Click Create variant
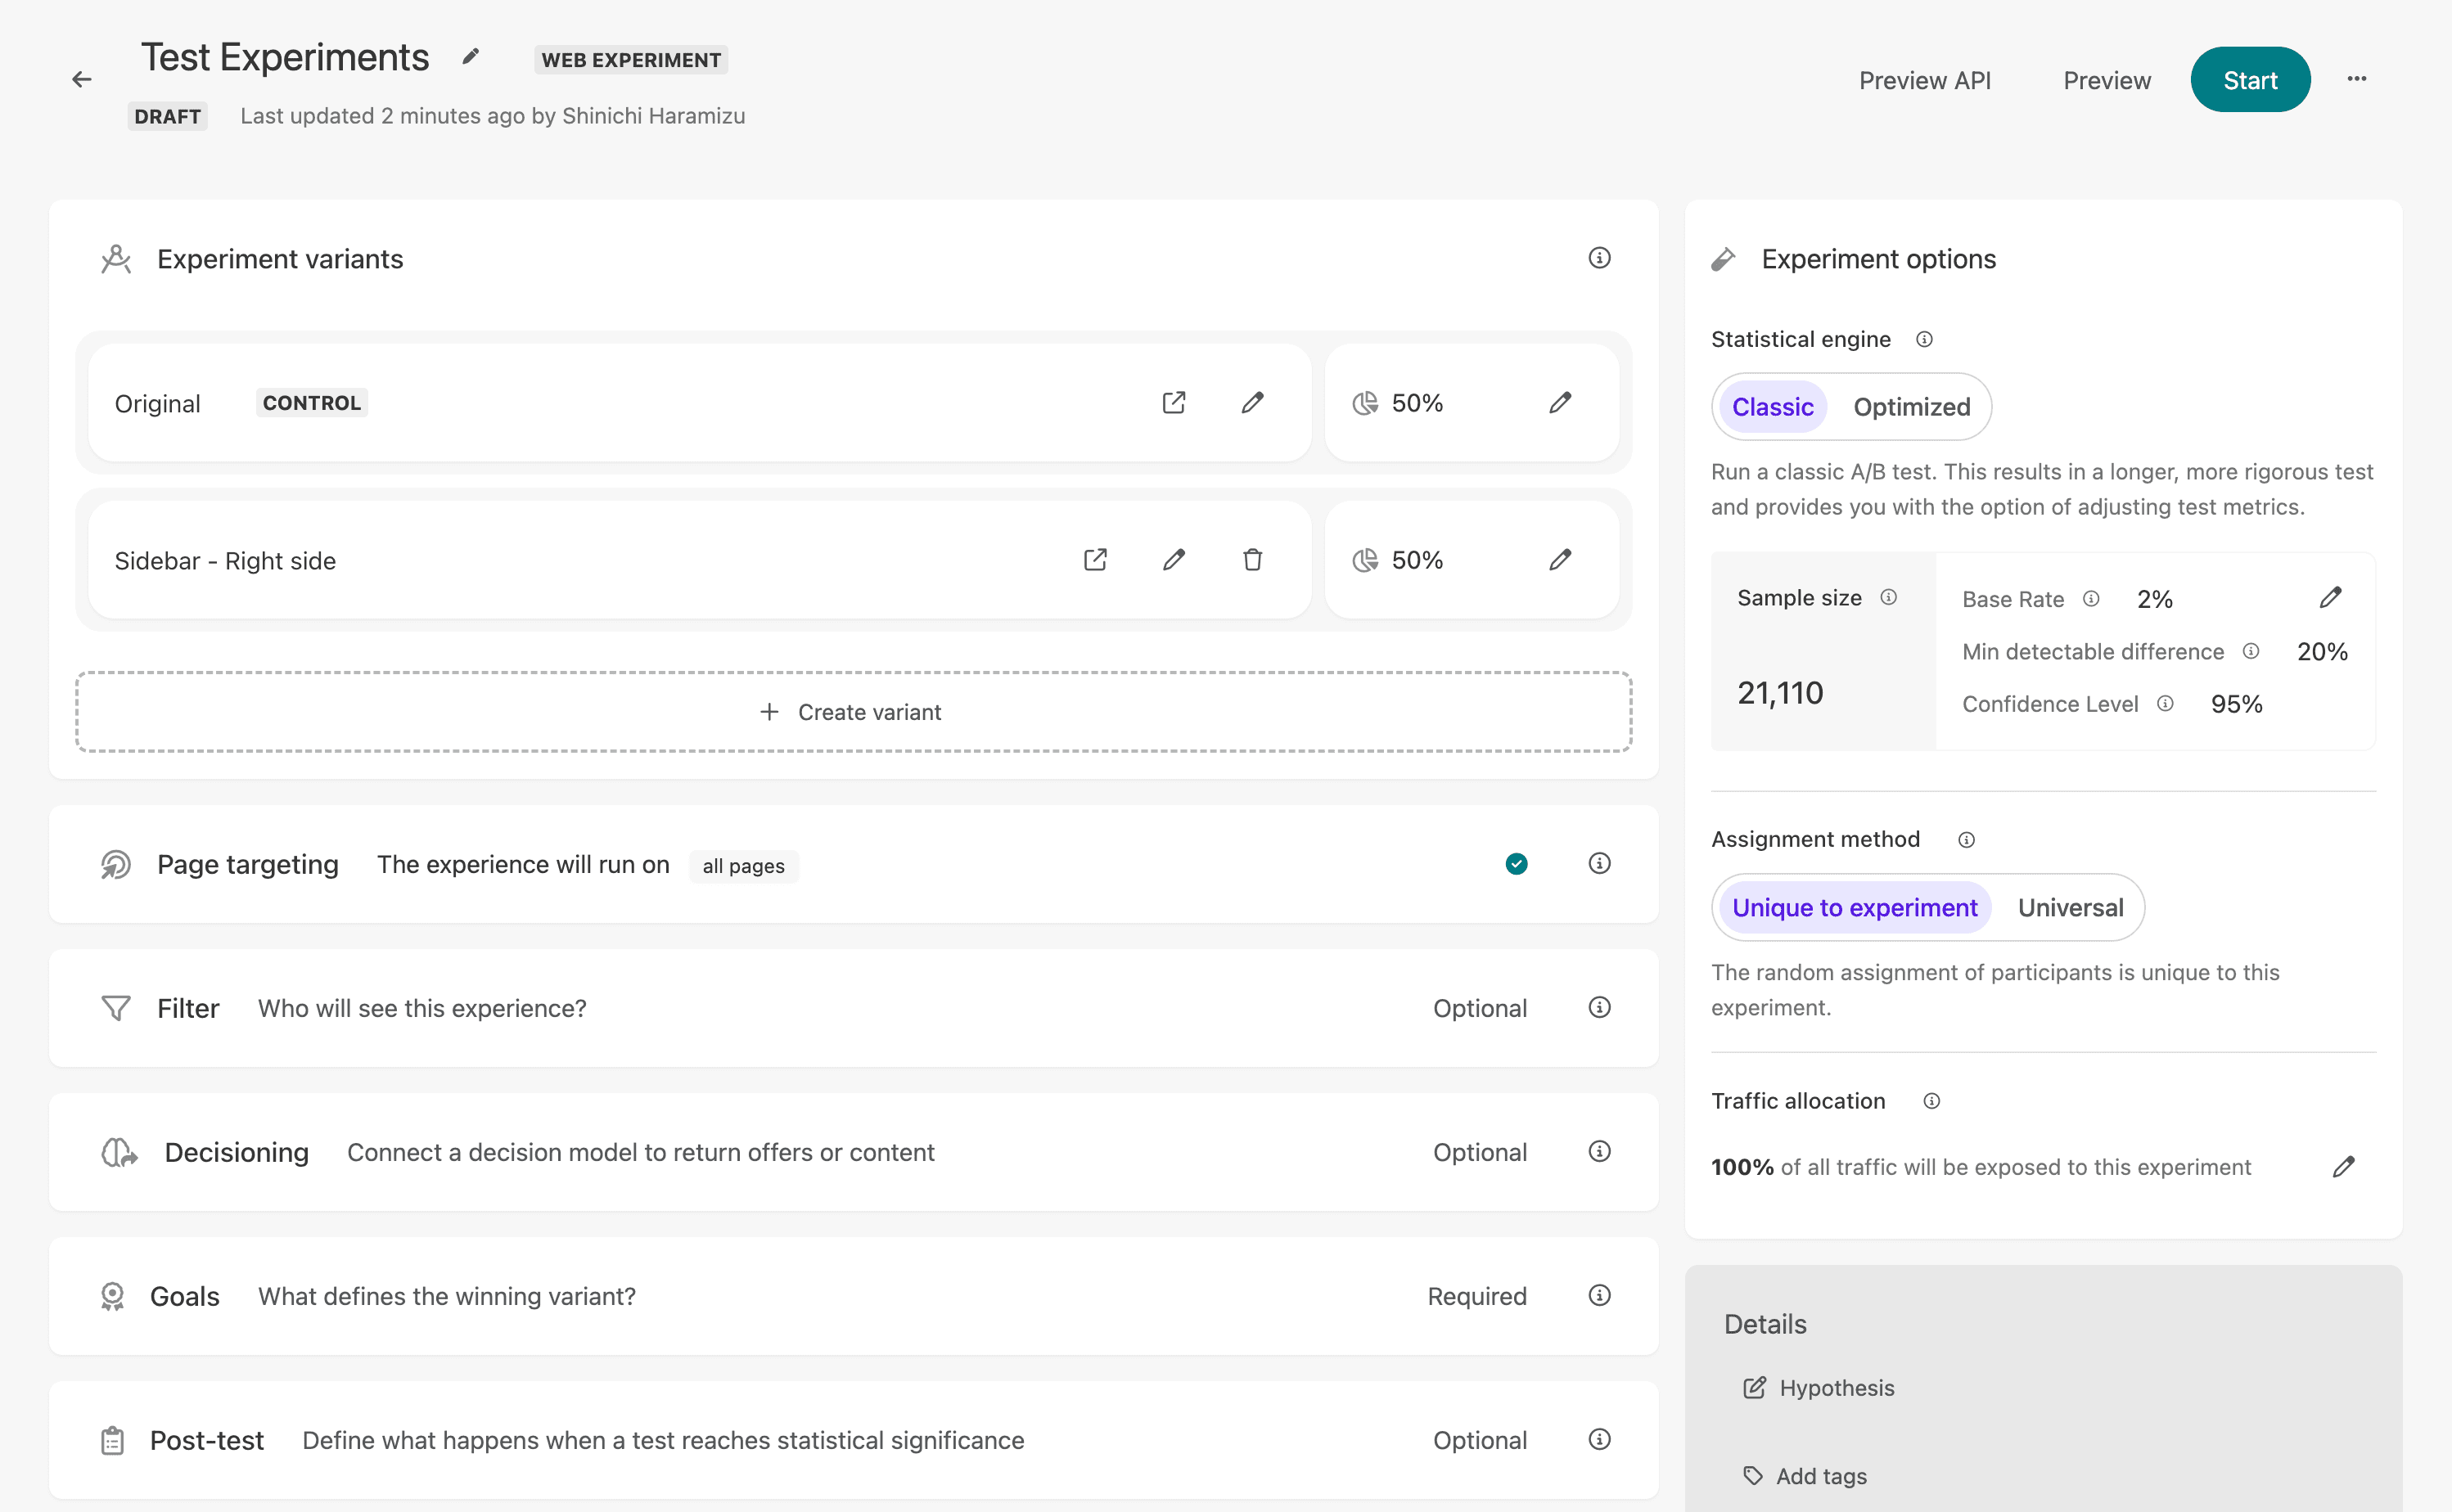The width and height of the screenshot is (2452, 1512). (x=853, y=712)
